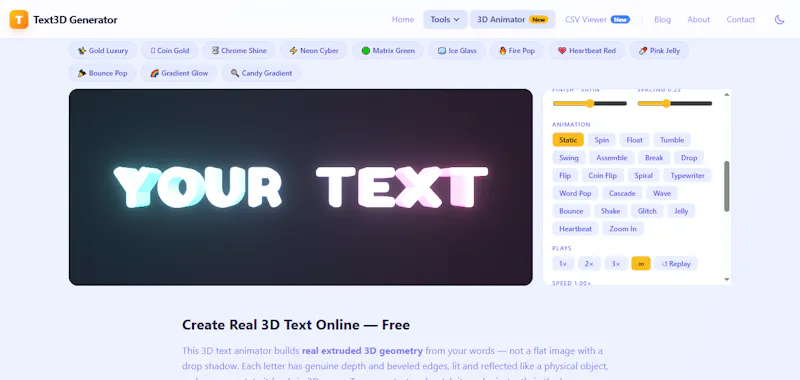Click the 'Create Real 3D Text Online — Free' heading
The image size is (800, 380).
point(296,325)
